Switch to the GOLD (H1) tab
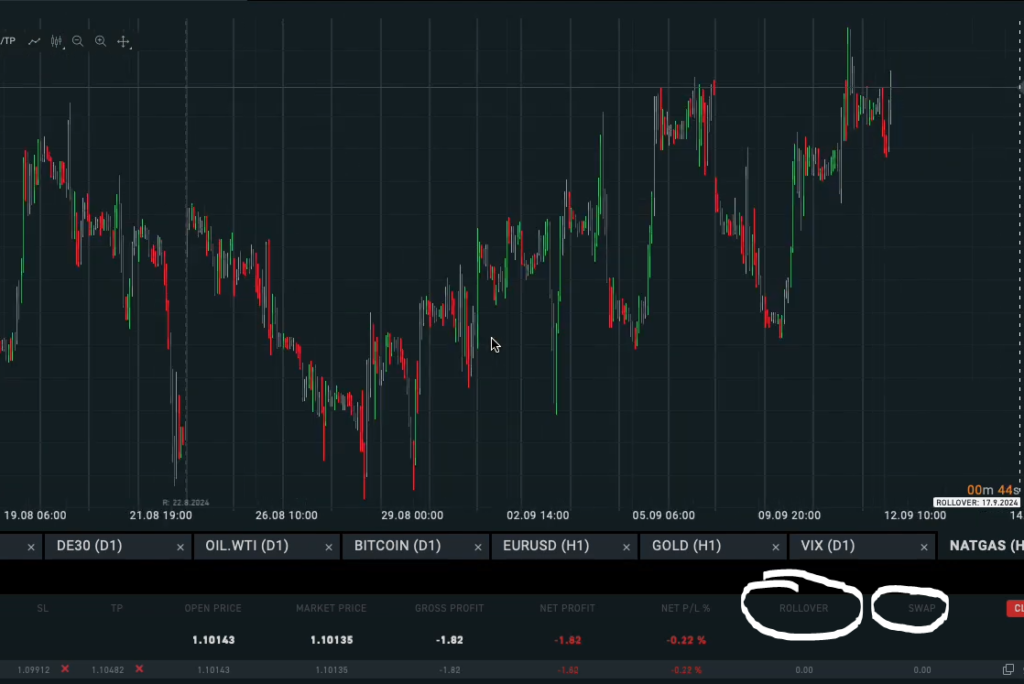This screenshot has width=1024, height=684. pos(686,546)
